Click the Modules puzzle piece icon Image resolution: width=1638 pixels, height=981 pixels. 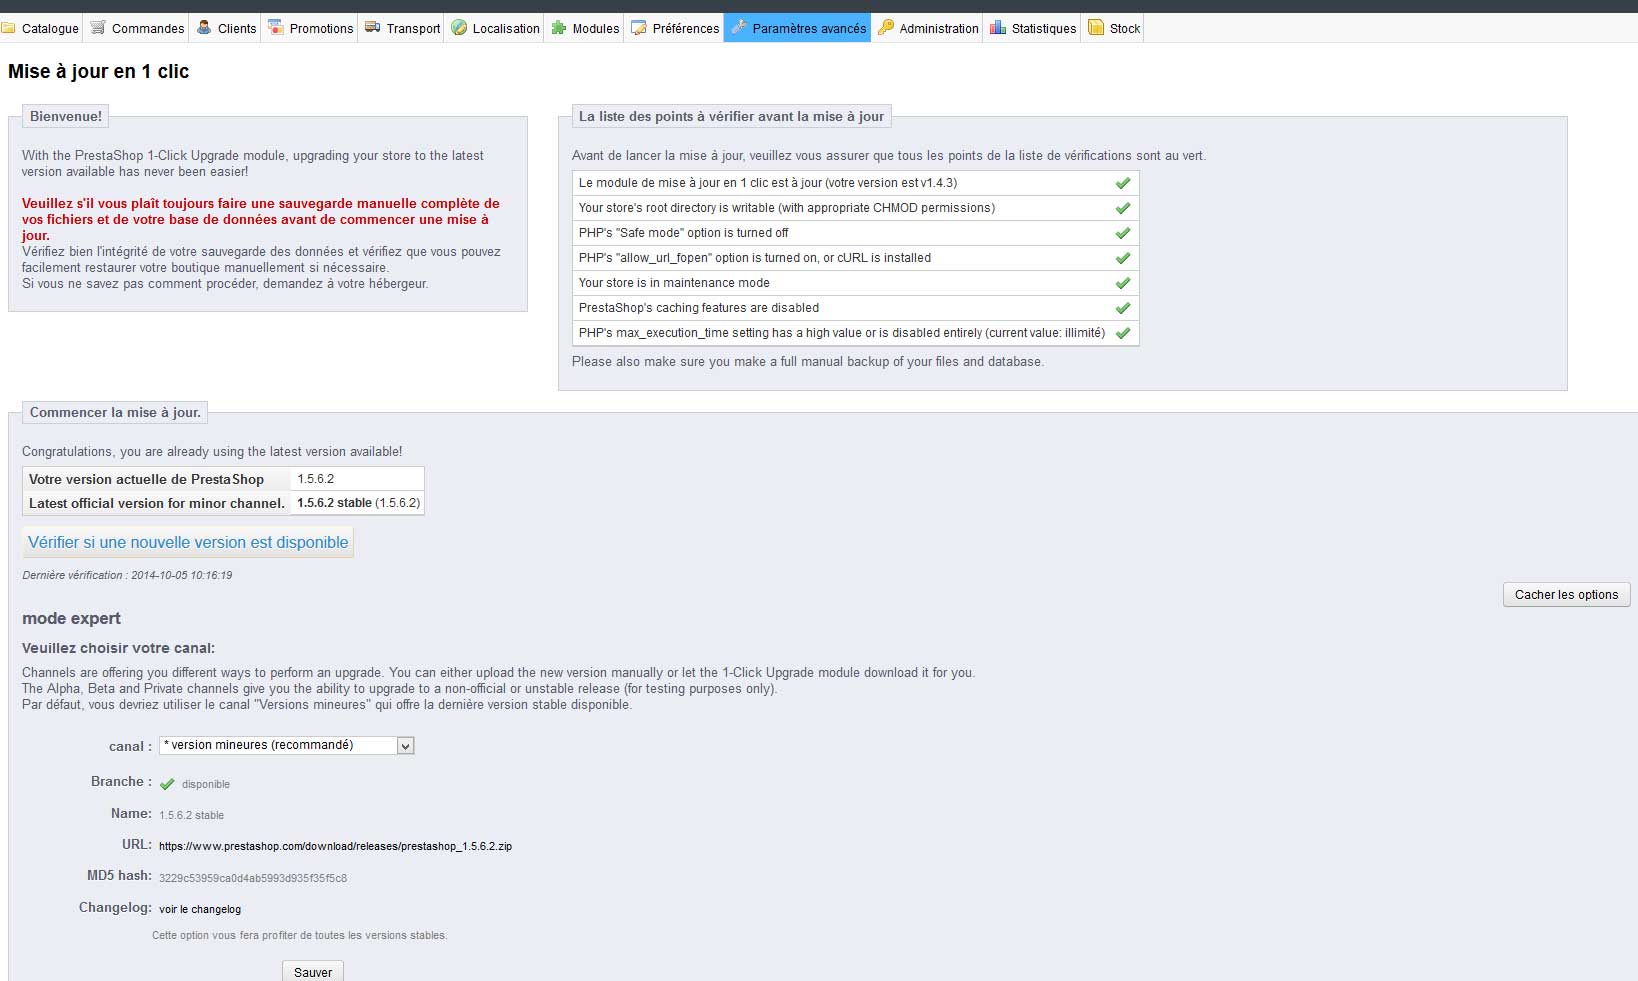(x=559, y=28)
